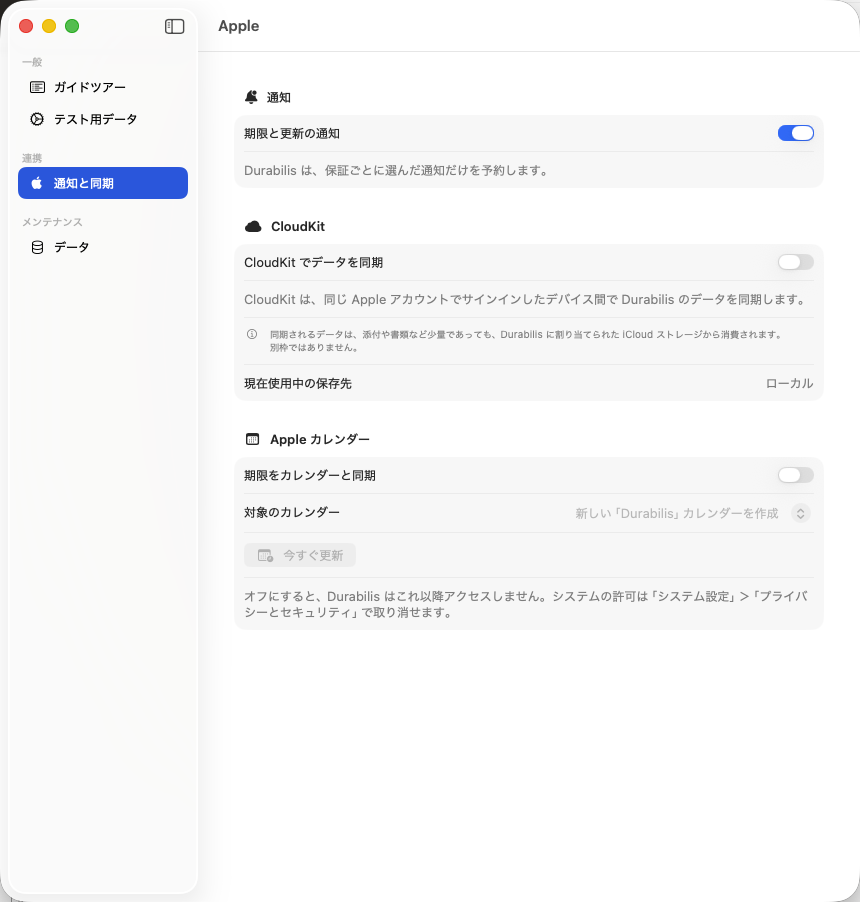Enable CloudKit でデータを同期 switch
The image size is (860, 902).
click(x=796, y=262)
